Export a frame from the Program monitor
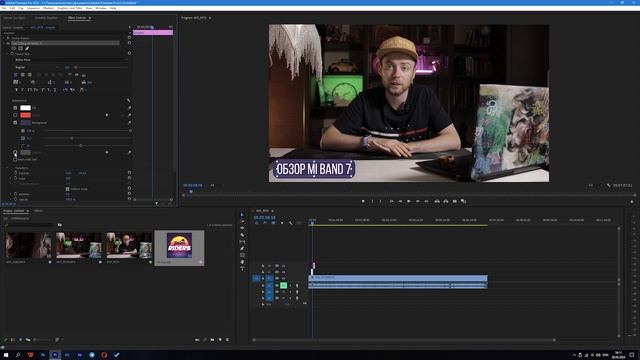 (455, 201)
